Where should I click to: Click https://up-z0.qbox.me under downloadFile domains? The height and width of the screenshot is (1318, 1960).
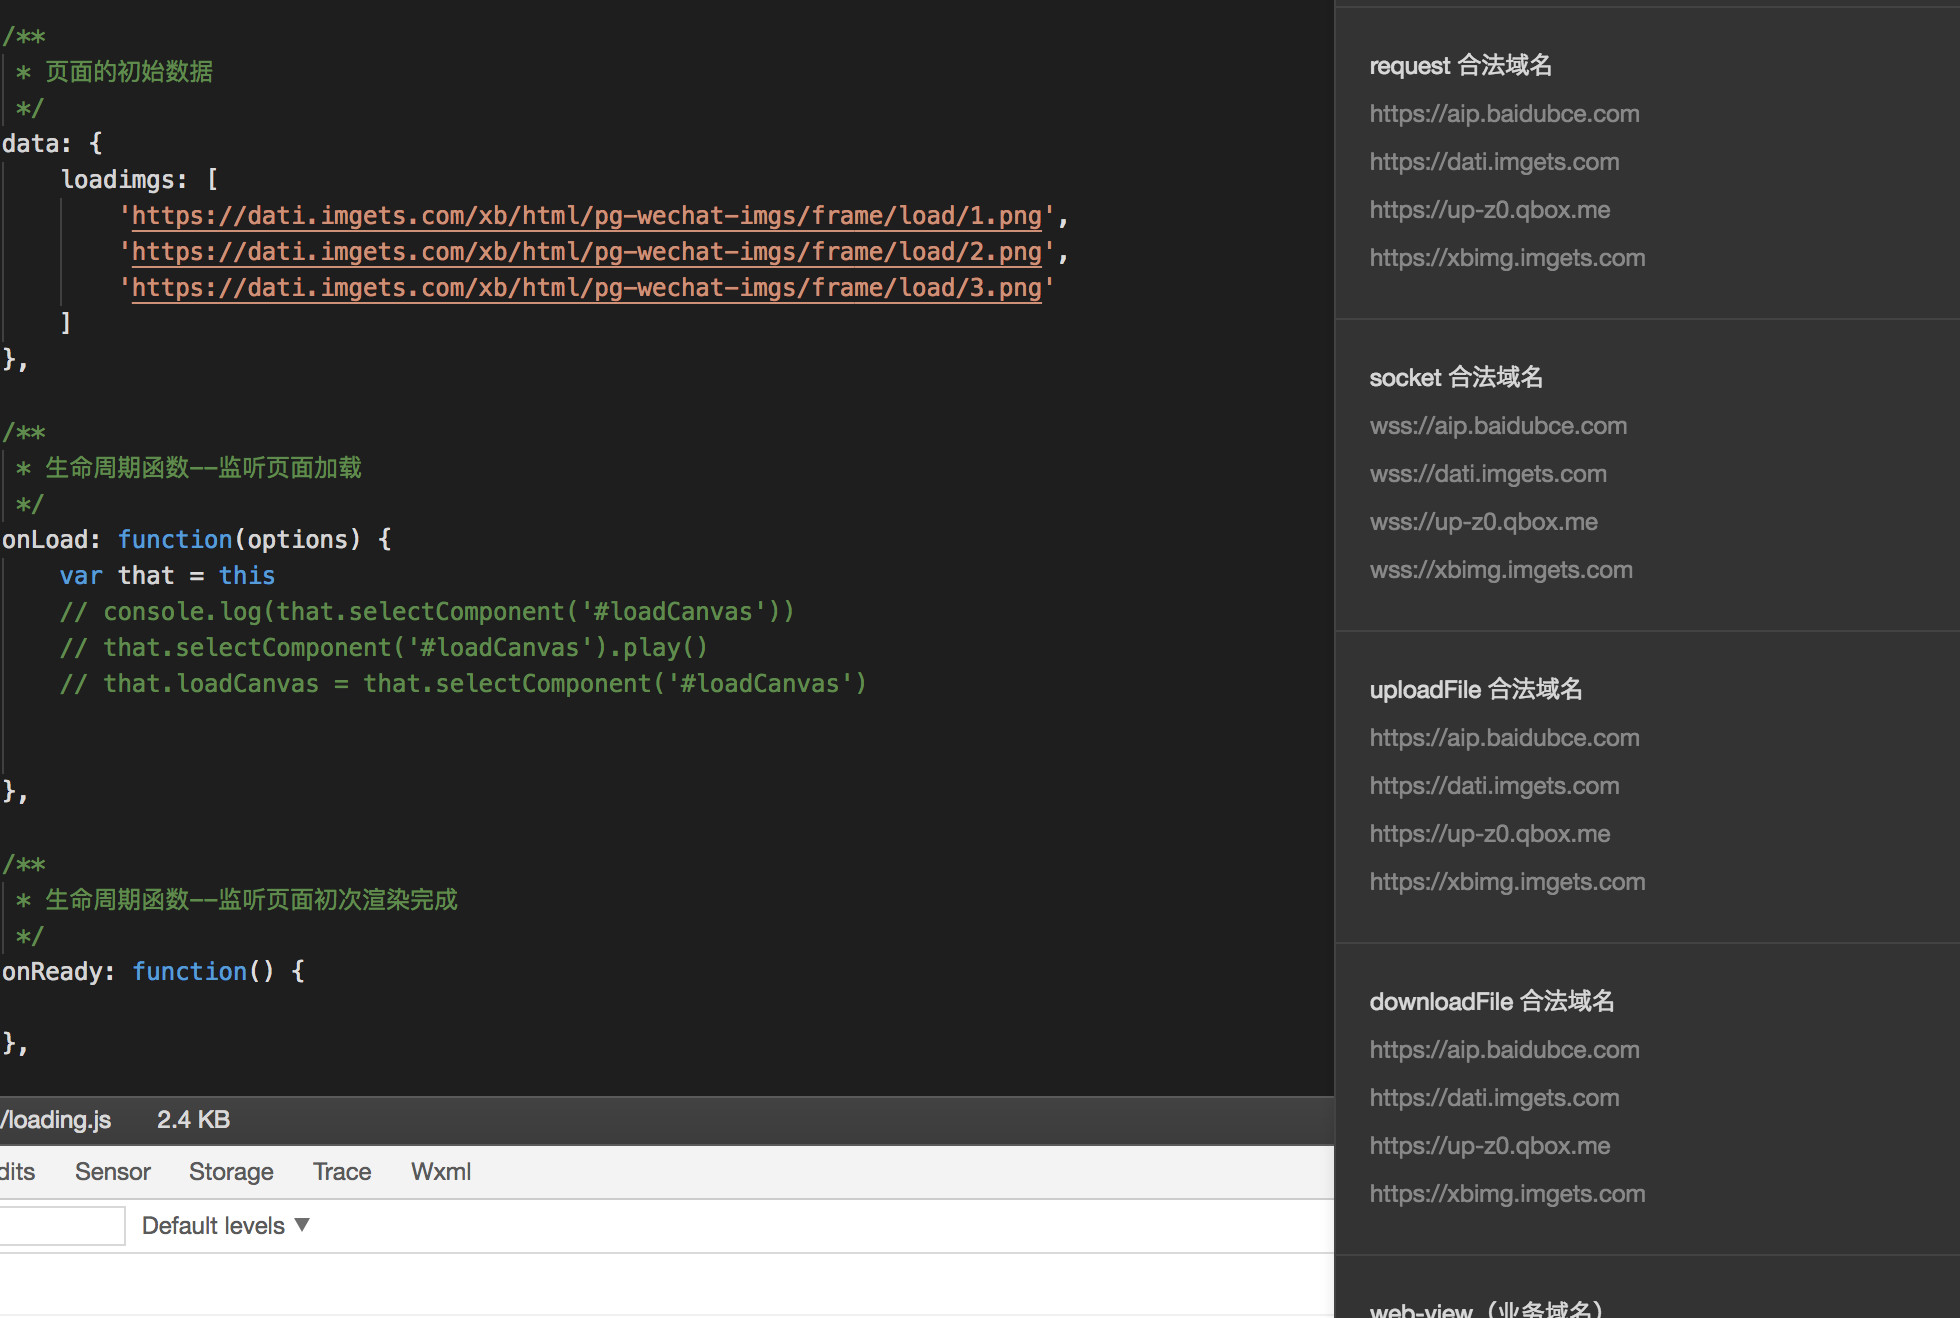click(x=1489, y=1146)
